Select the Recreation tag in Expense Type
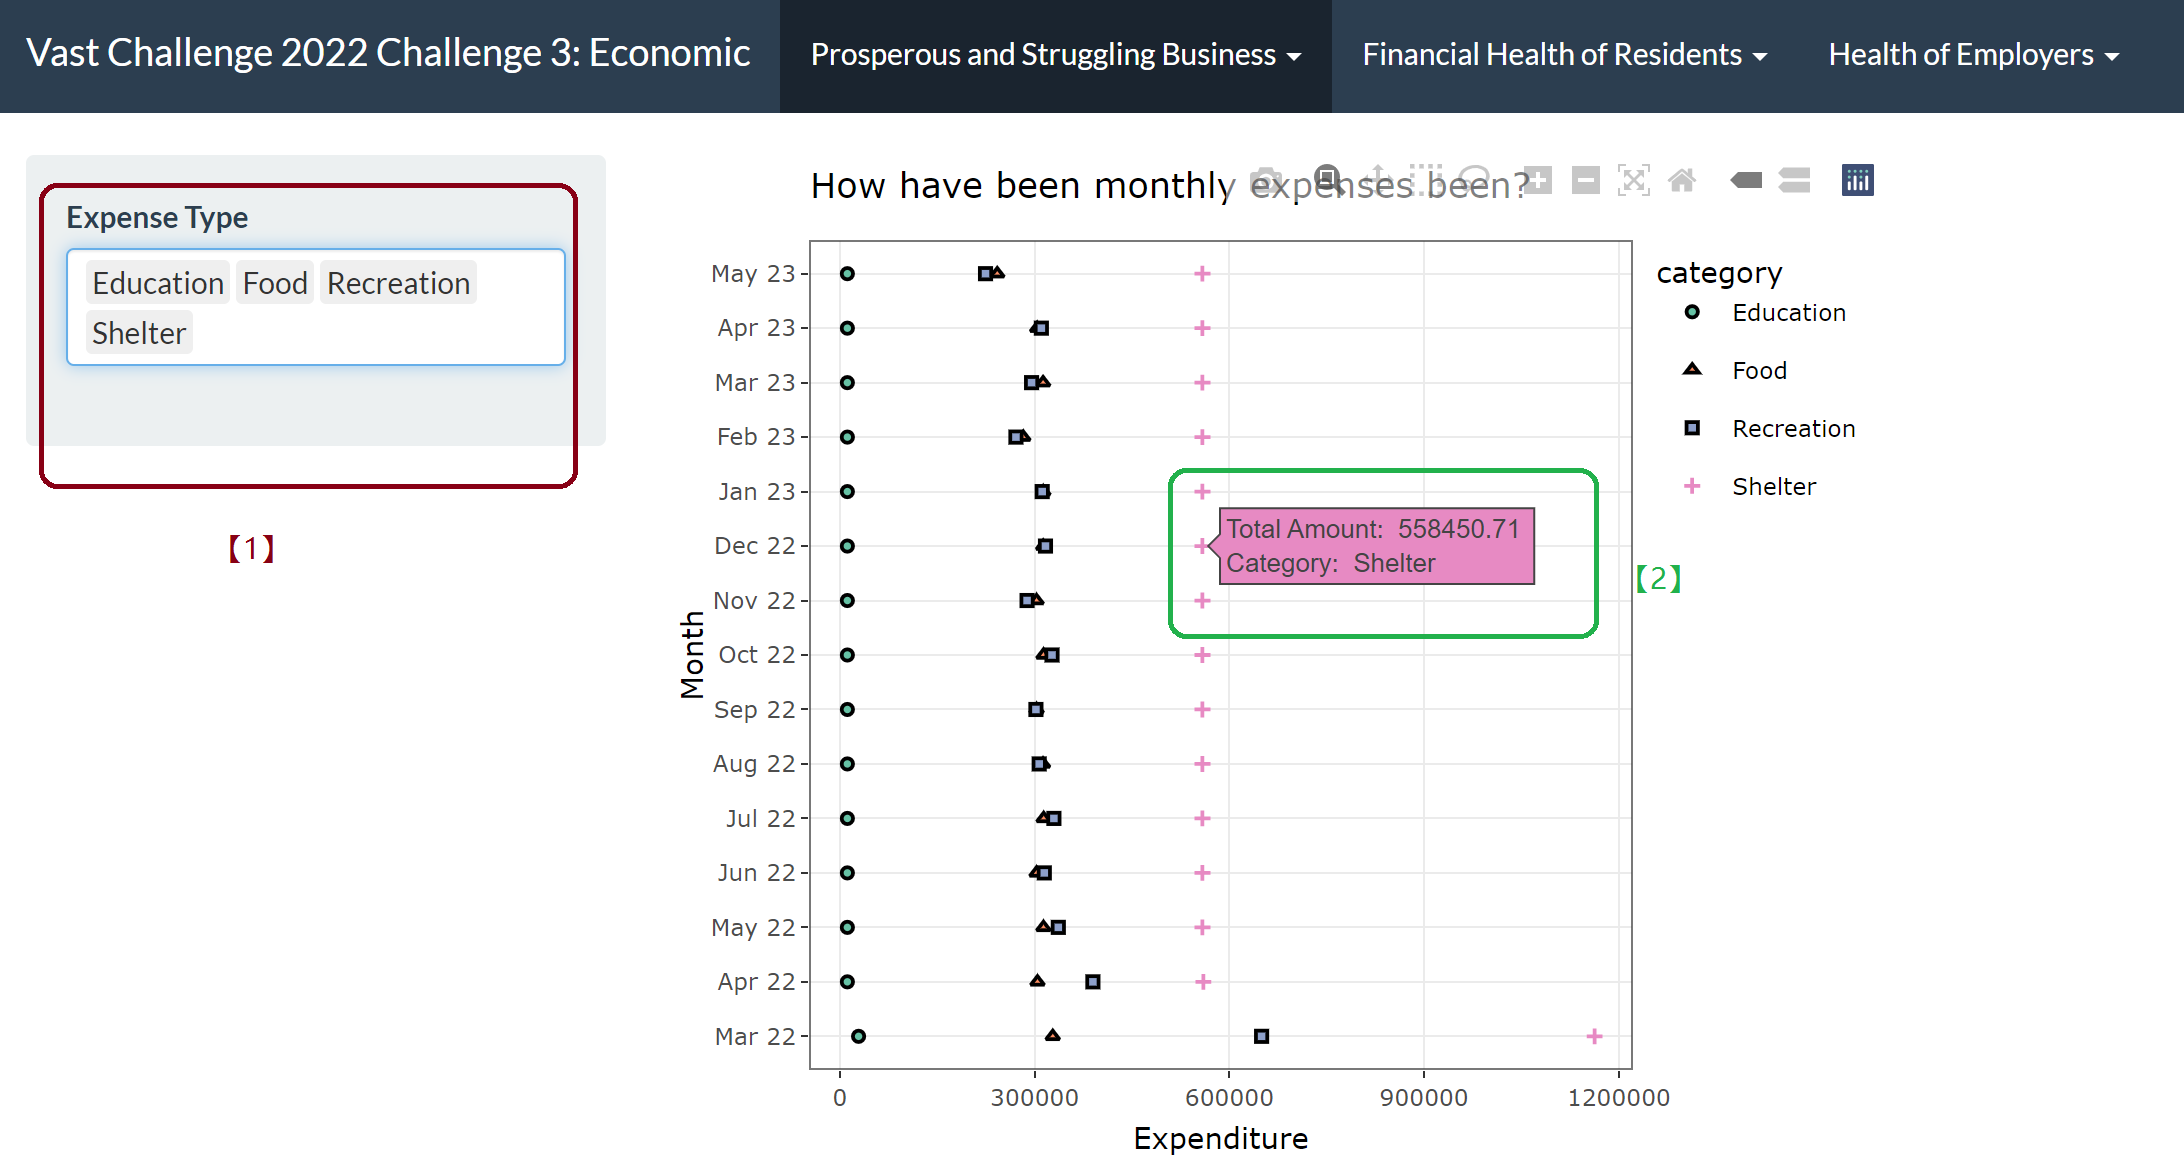Screen dimensions: 2184x1174 tap(398, 283)
